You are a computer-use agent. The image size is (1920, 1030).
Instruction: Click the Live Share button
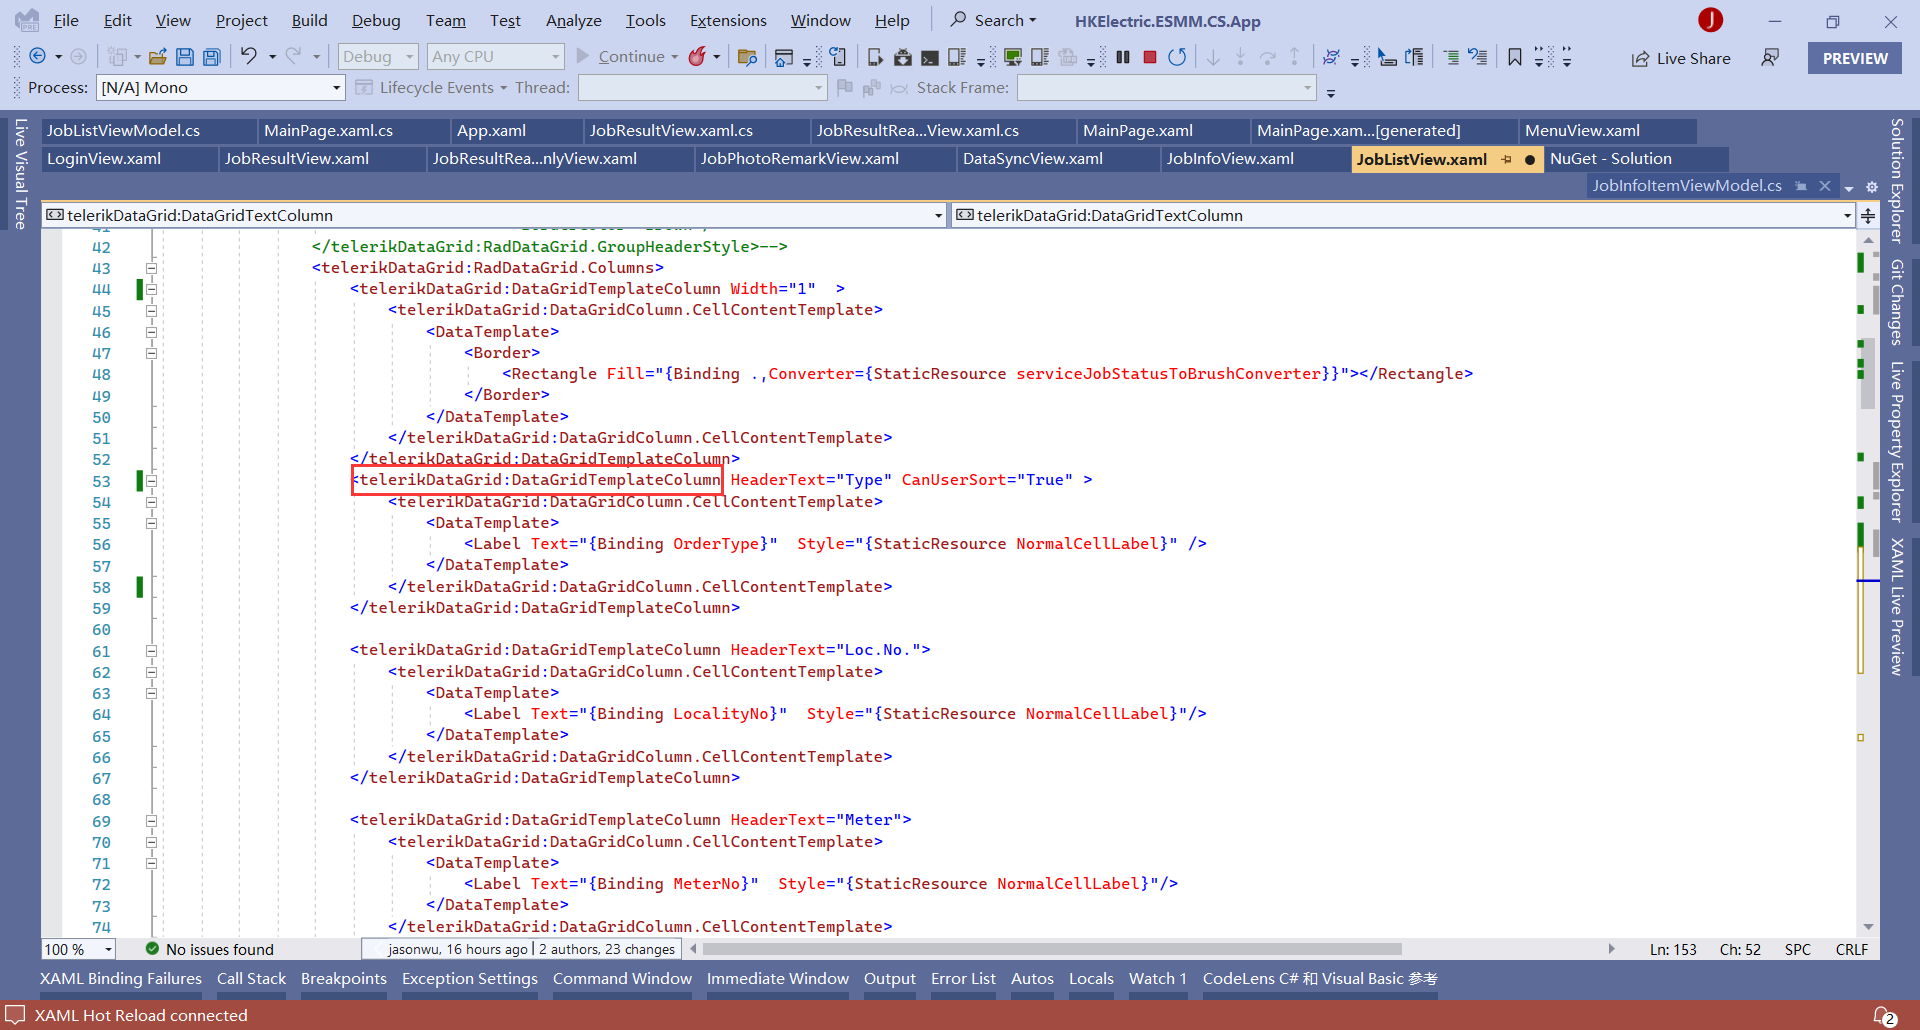click(x=1681, y=58)
